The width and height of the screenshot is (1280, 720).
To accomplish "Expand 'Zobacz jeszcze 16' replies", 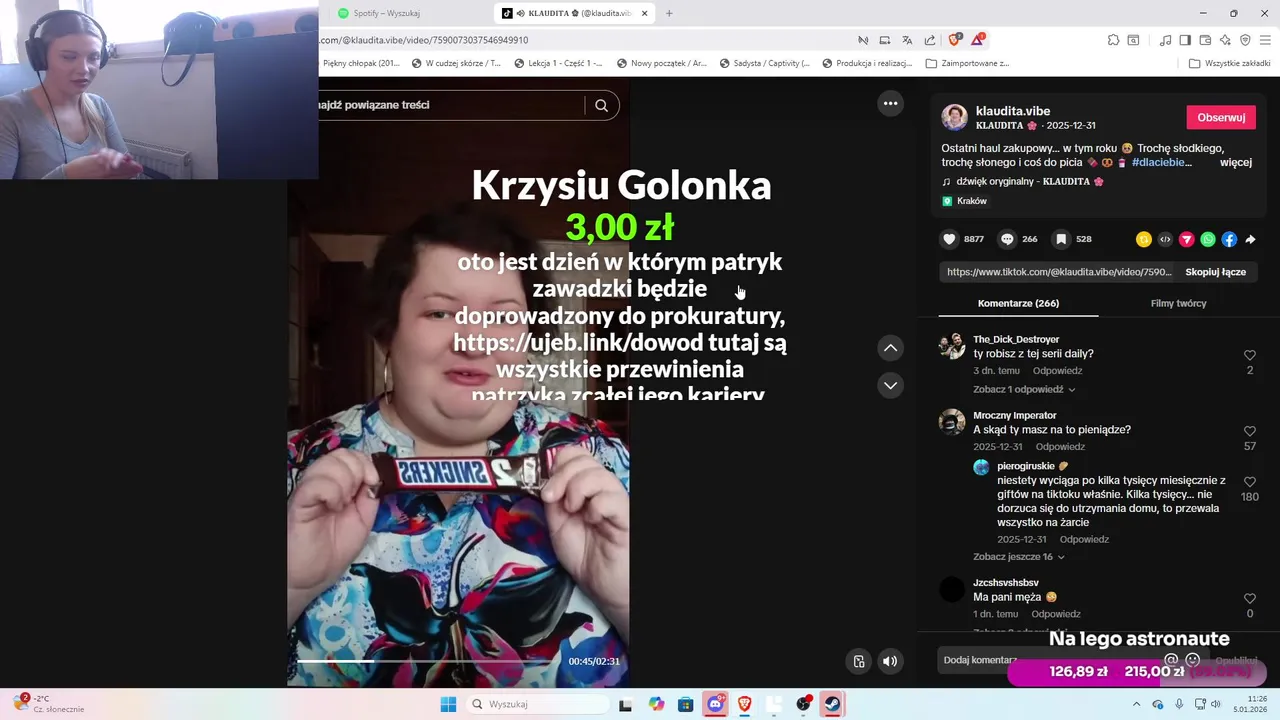I will pos(1018,557).
